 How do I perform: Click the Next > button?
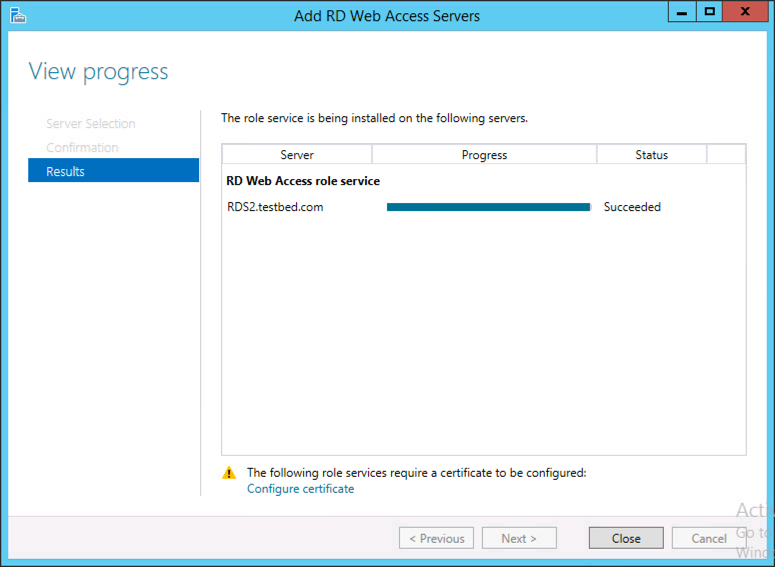519,538
